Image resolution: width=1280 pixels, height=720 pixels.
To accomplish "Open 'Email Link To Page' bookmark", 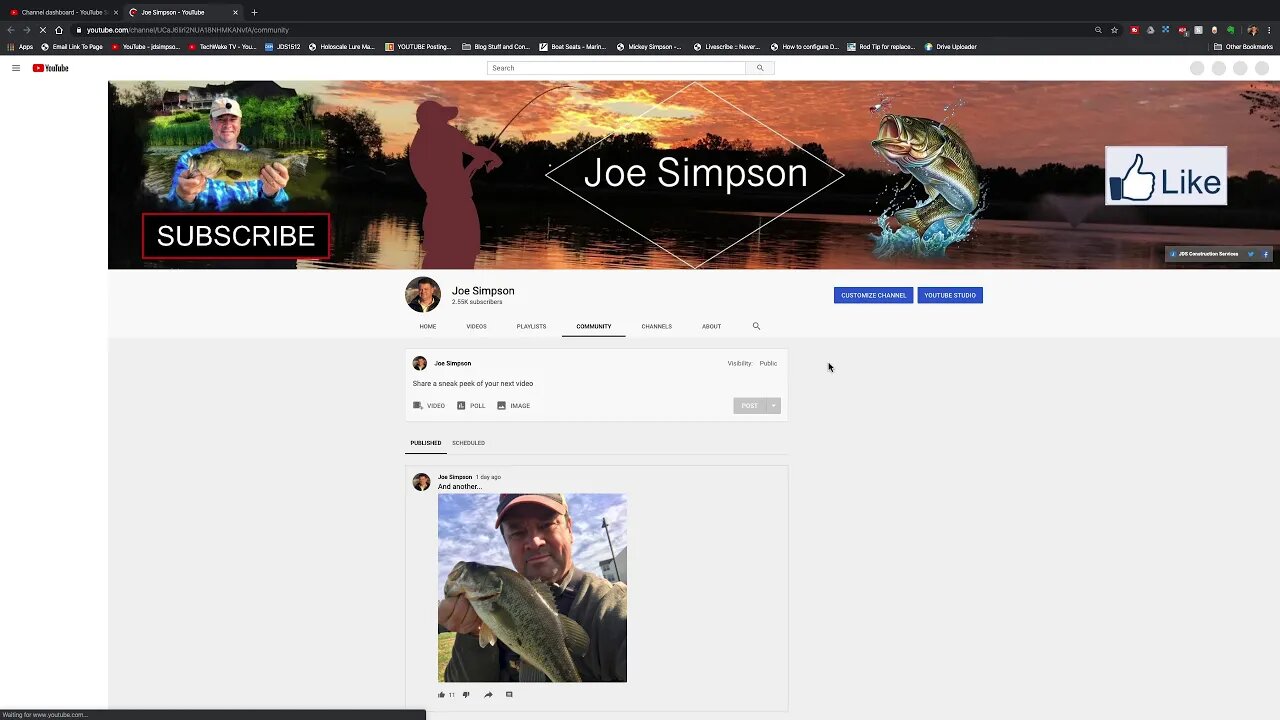I will 72,47.
